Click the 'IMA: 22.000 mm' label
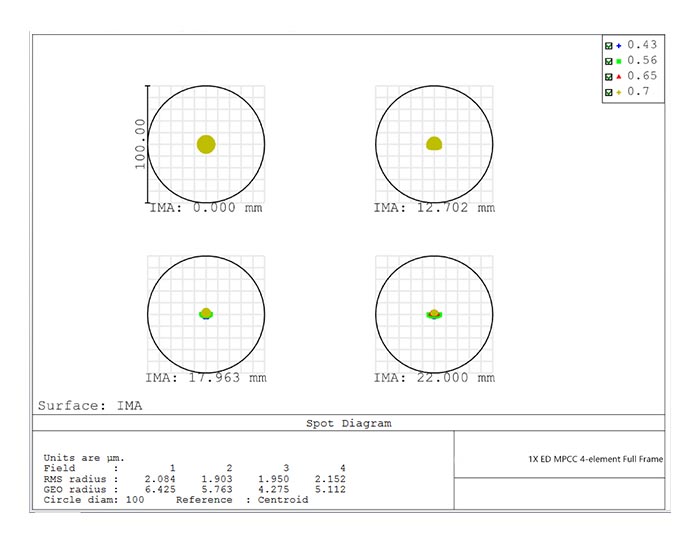This screenshot has width=694, height=534. coord(434,378)
